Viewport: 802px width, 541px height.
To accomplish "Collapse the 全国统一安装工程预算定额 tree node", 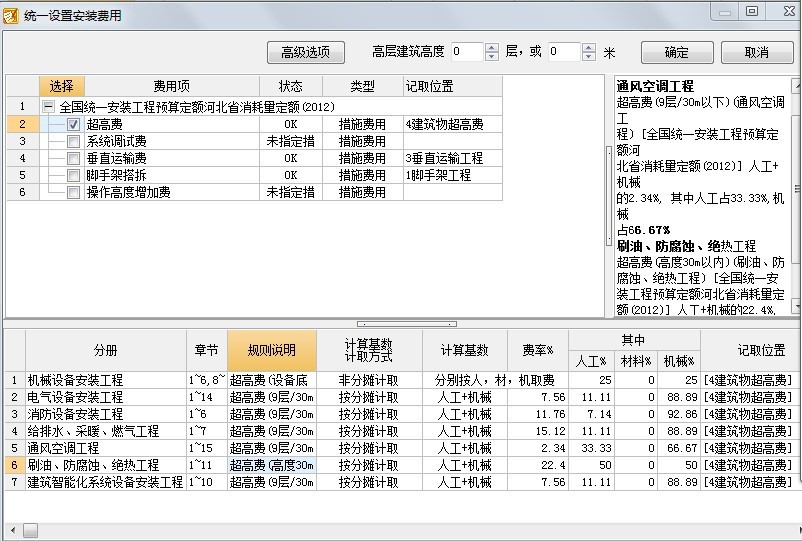I will click(49, 107).
